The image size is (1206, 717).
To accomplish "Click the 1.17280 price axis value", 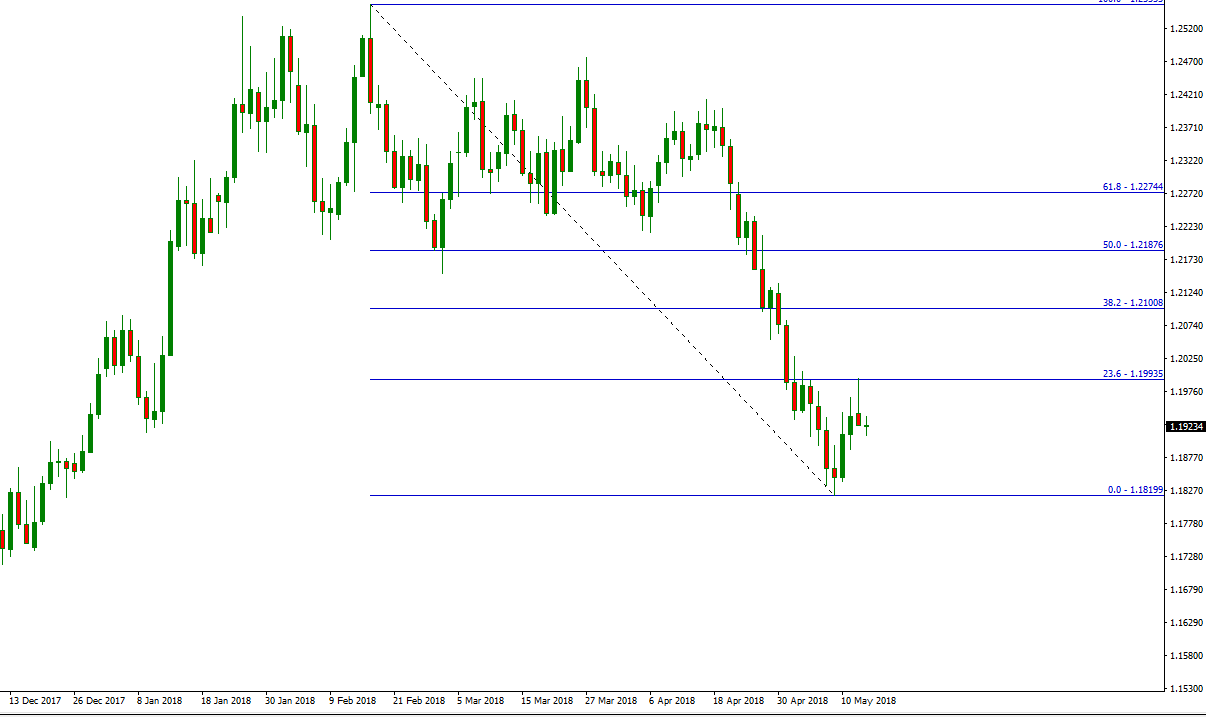I will tap(1186, 556).
